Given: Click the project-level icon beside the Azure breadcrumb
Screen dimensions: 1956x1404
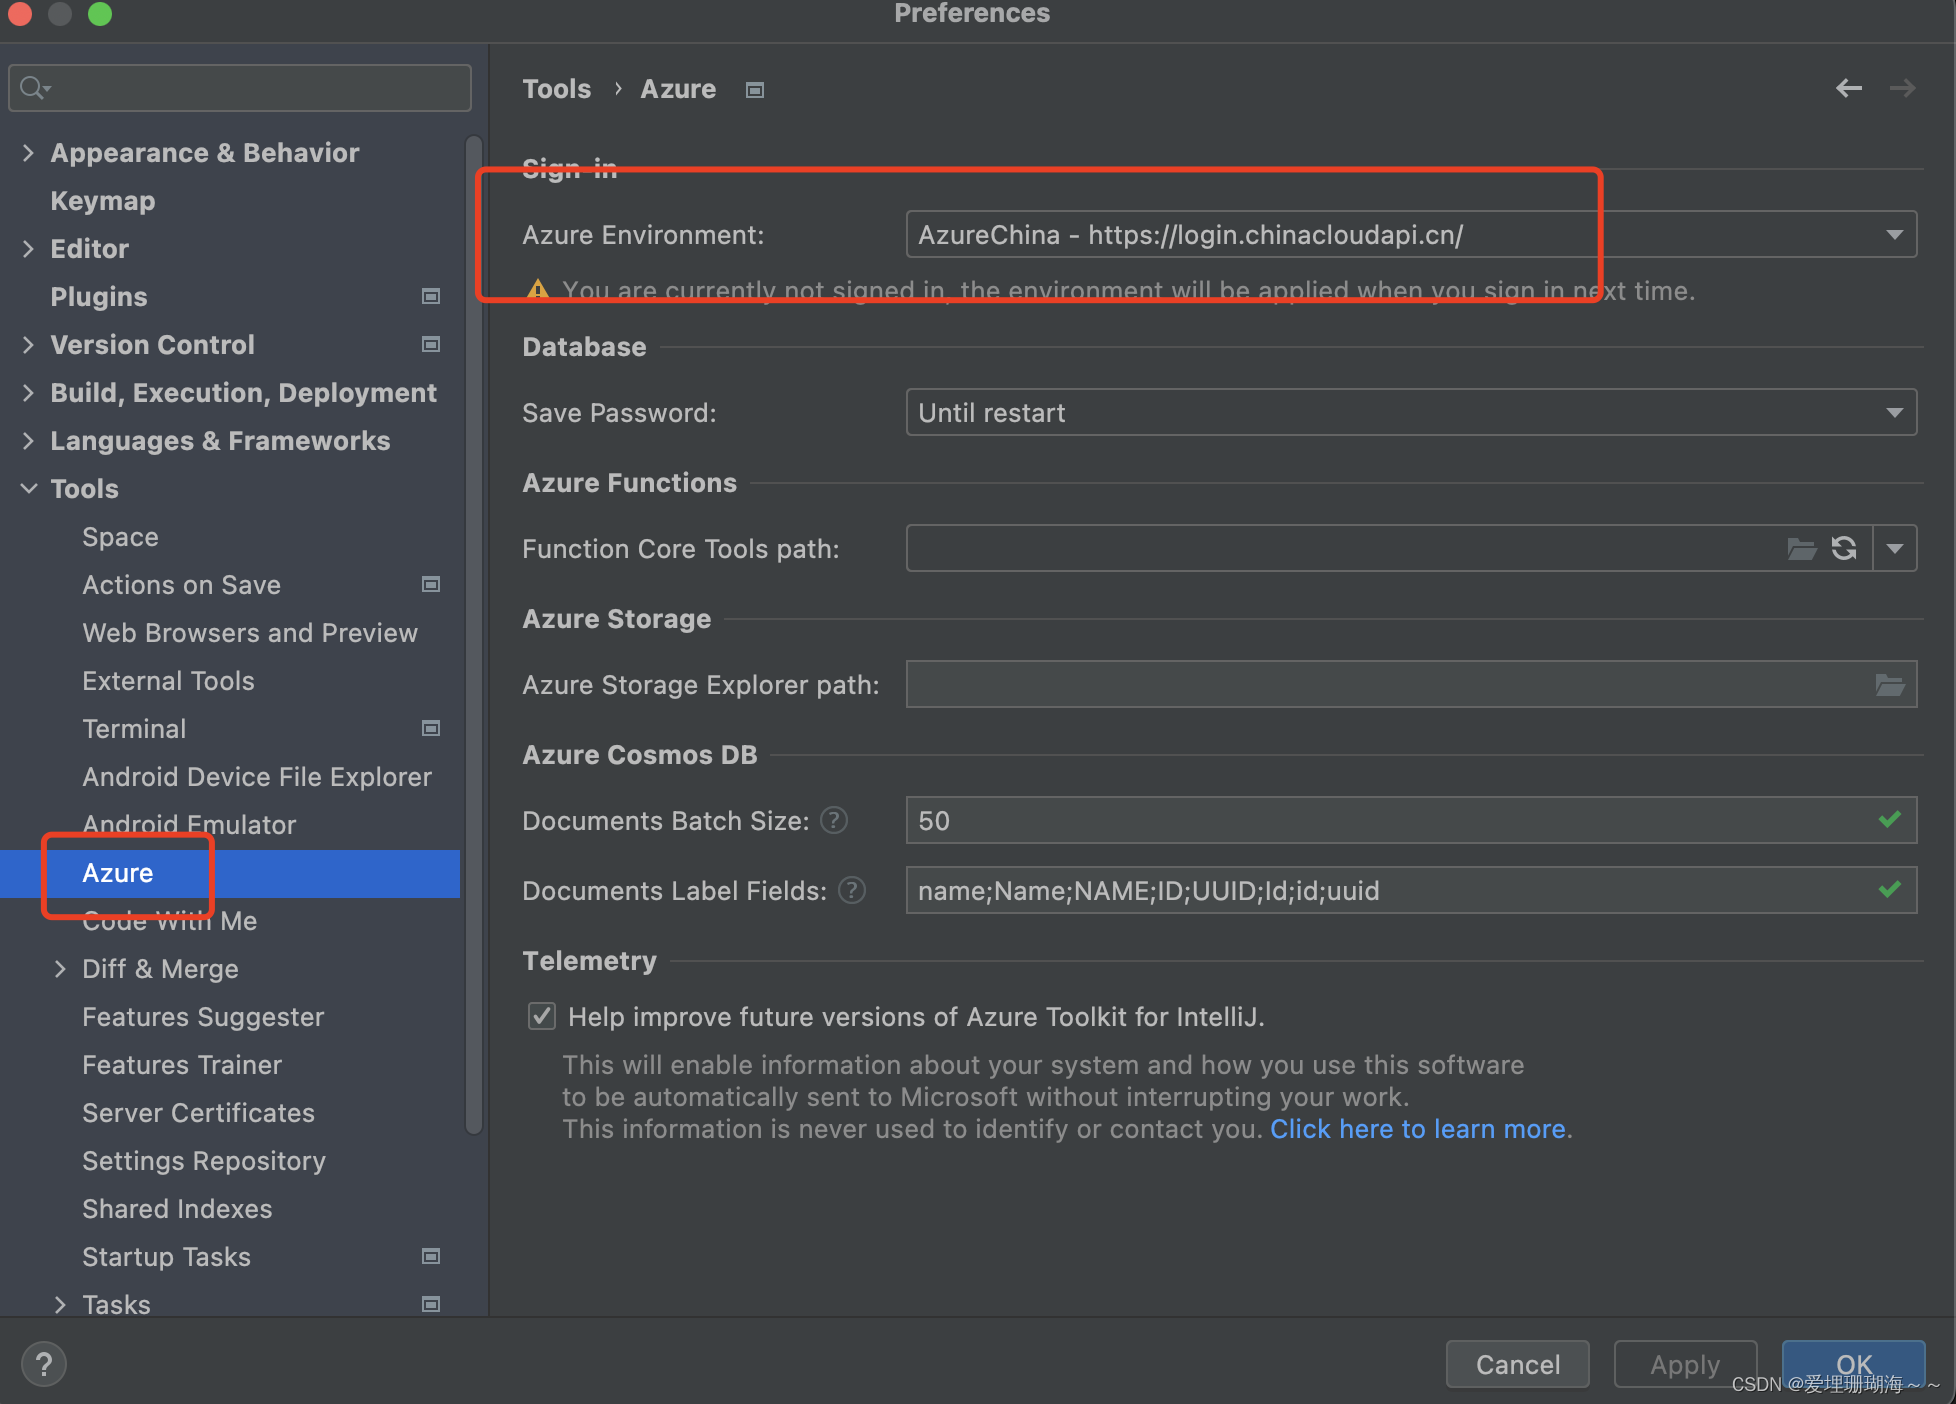Looking at the screenshot, I should click(x=755, y=90).
